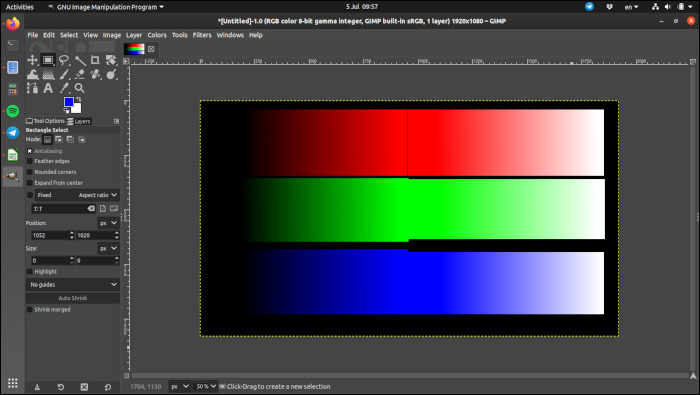
Task: Open image menu button at ruler corner
Action: click(126, 61)
